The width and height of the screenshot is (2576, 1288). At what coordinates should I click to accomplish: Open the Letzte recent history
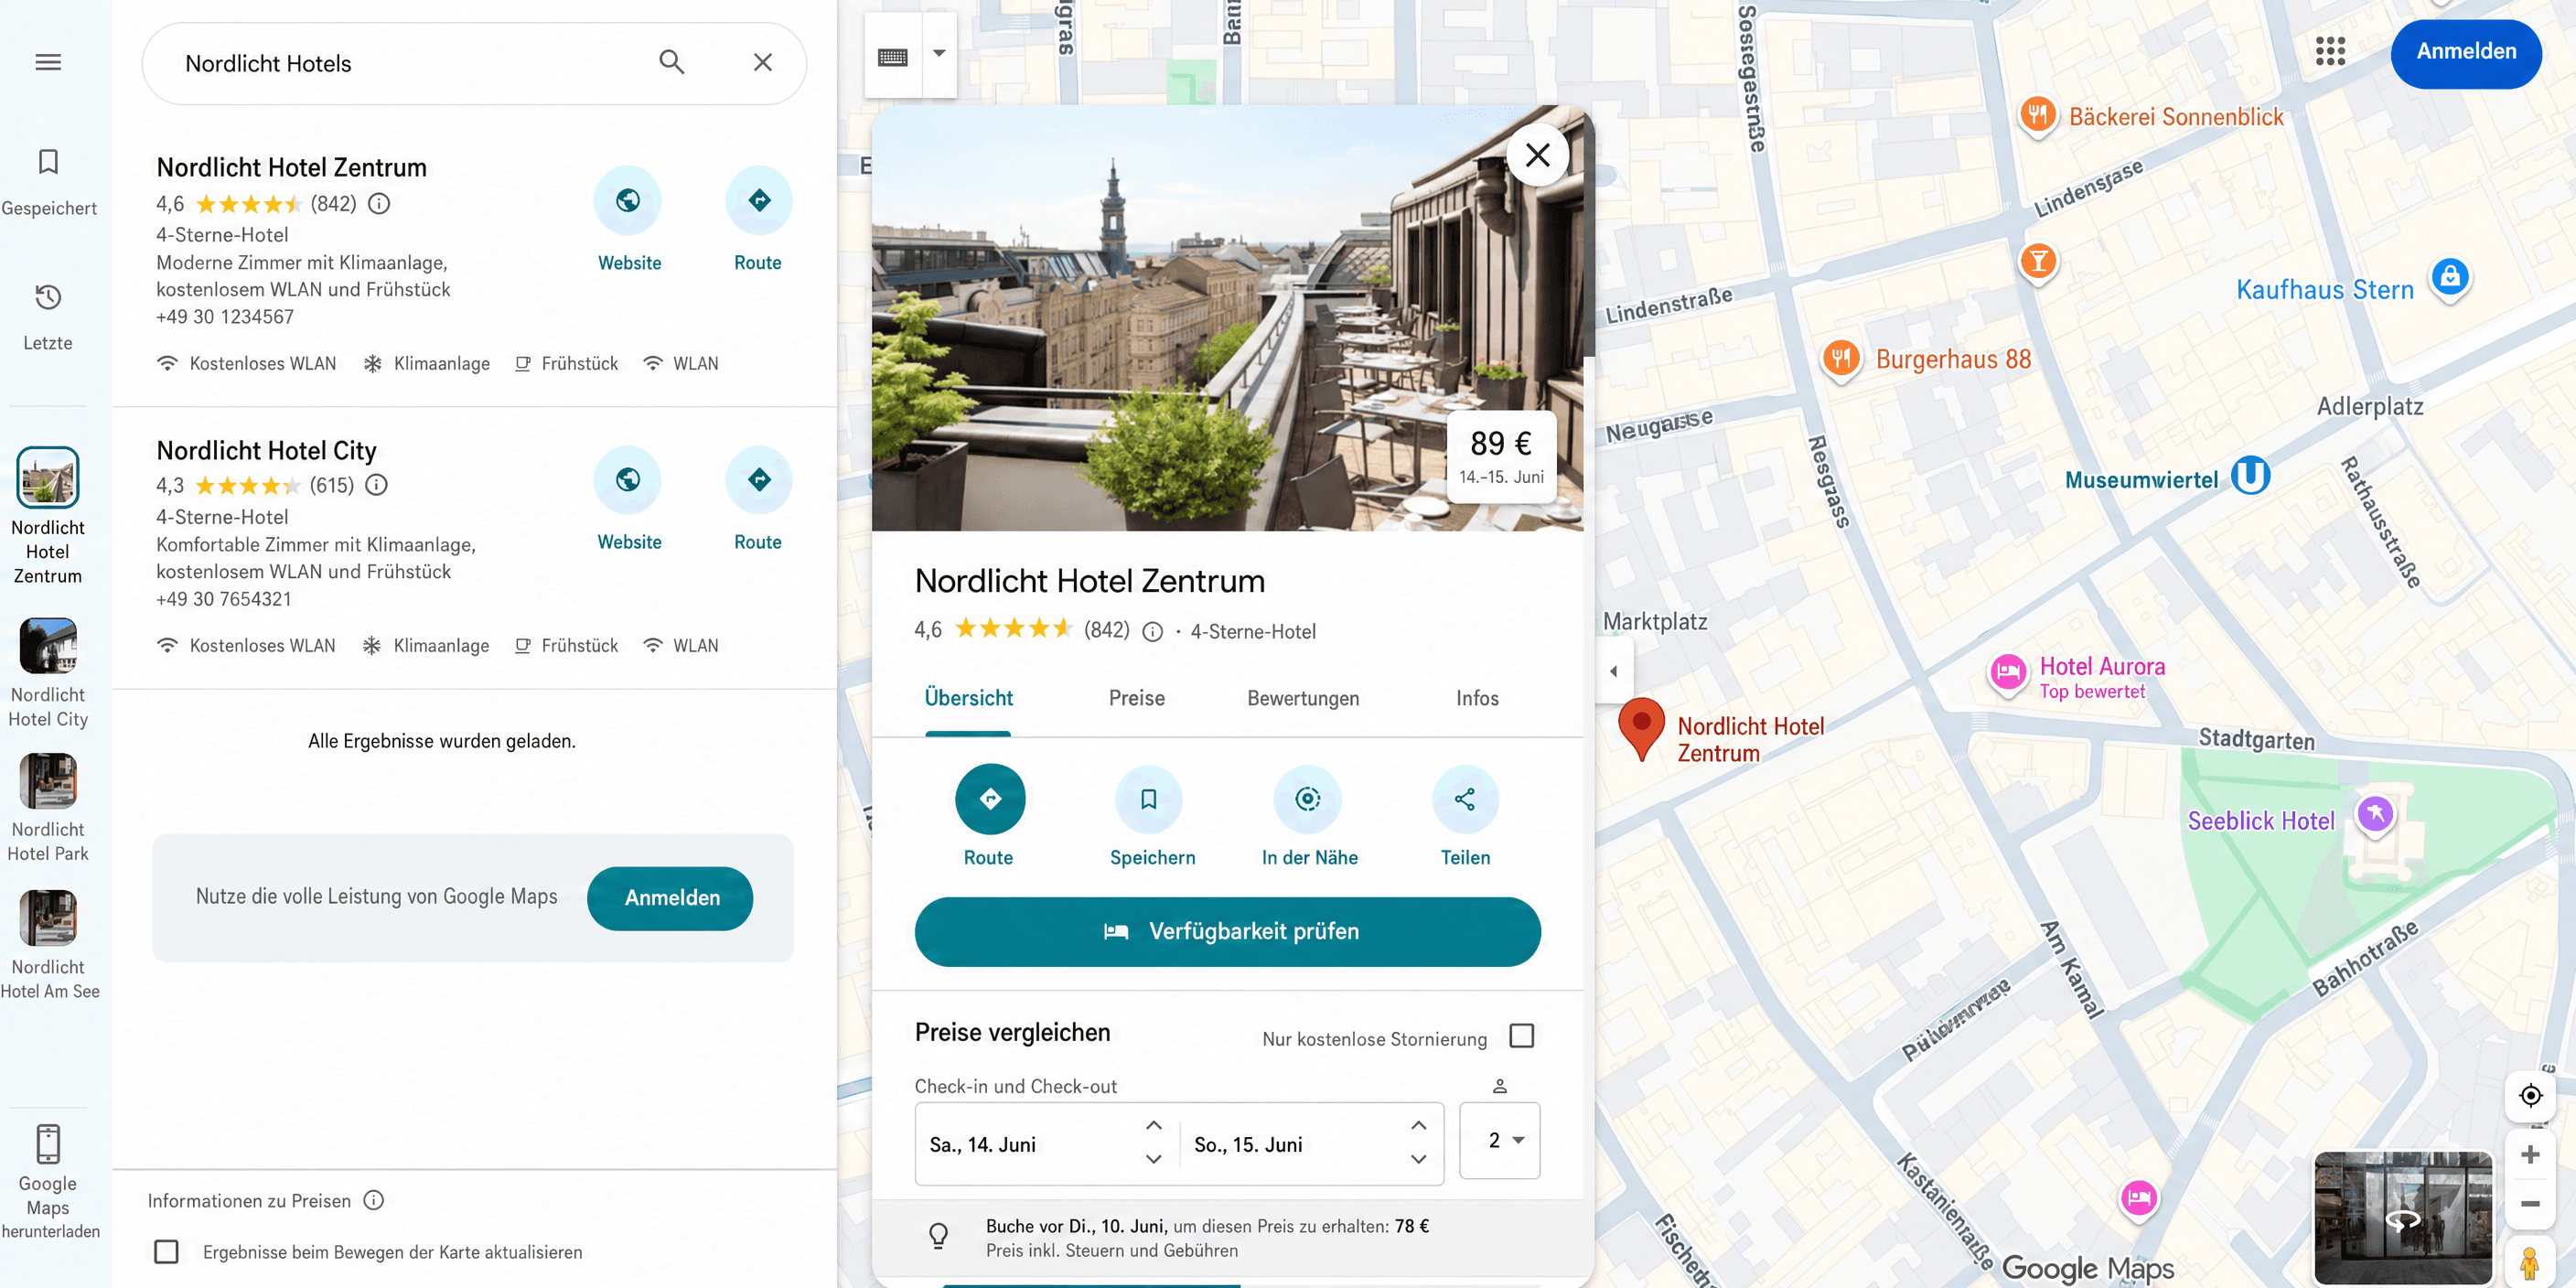coord(48,317)
